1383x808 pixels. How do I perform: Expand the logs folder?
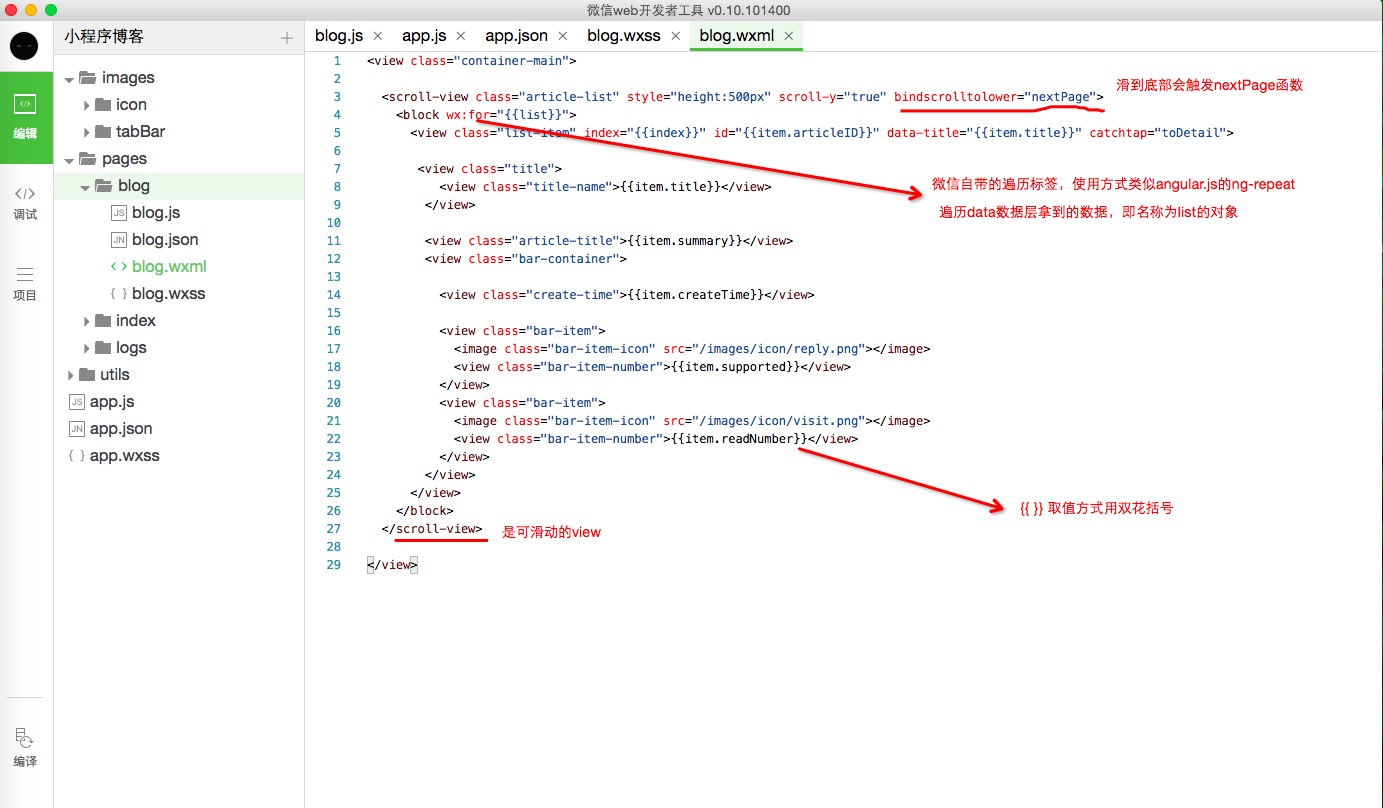[x=87, y=348]
